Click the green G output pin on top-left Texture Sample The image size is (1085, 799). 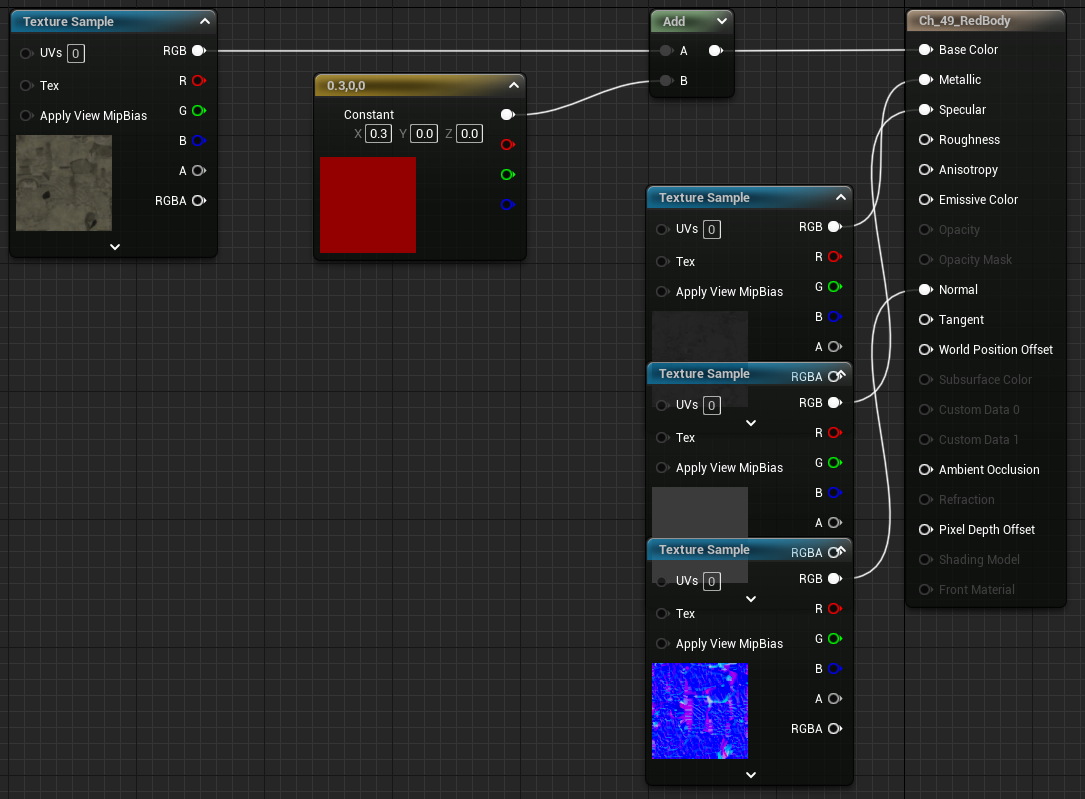click(x=199, y=111)
